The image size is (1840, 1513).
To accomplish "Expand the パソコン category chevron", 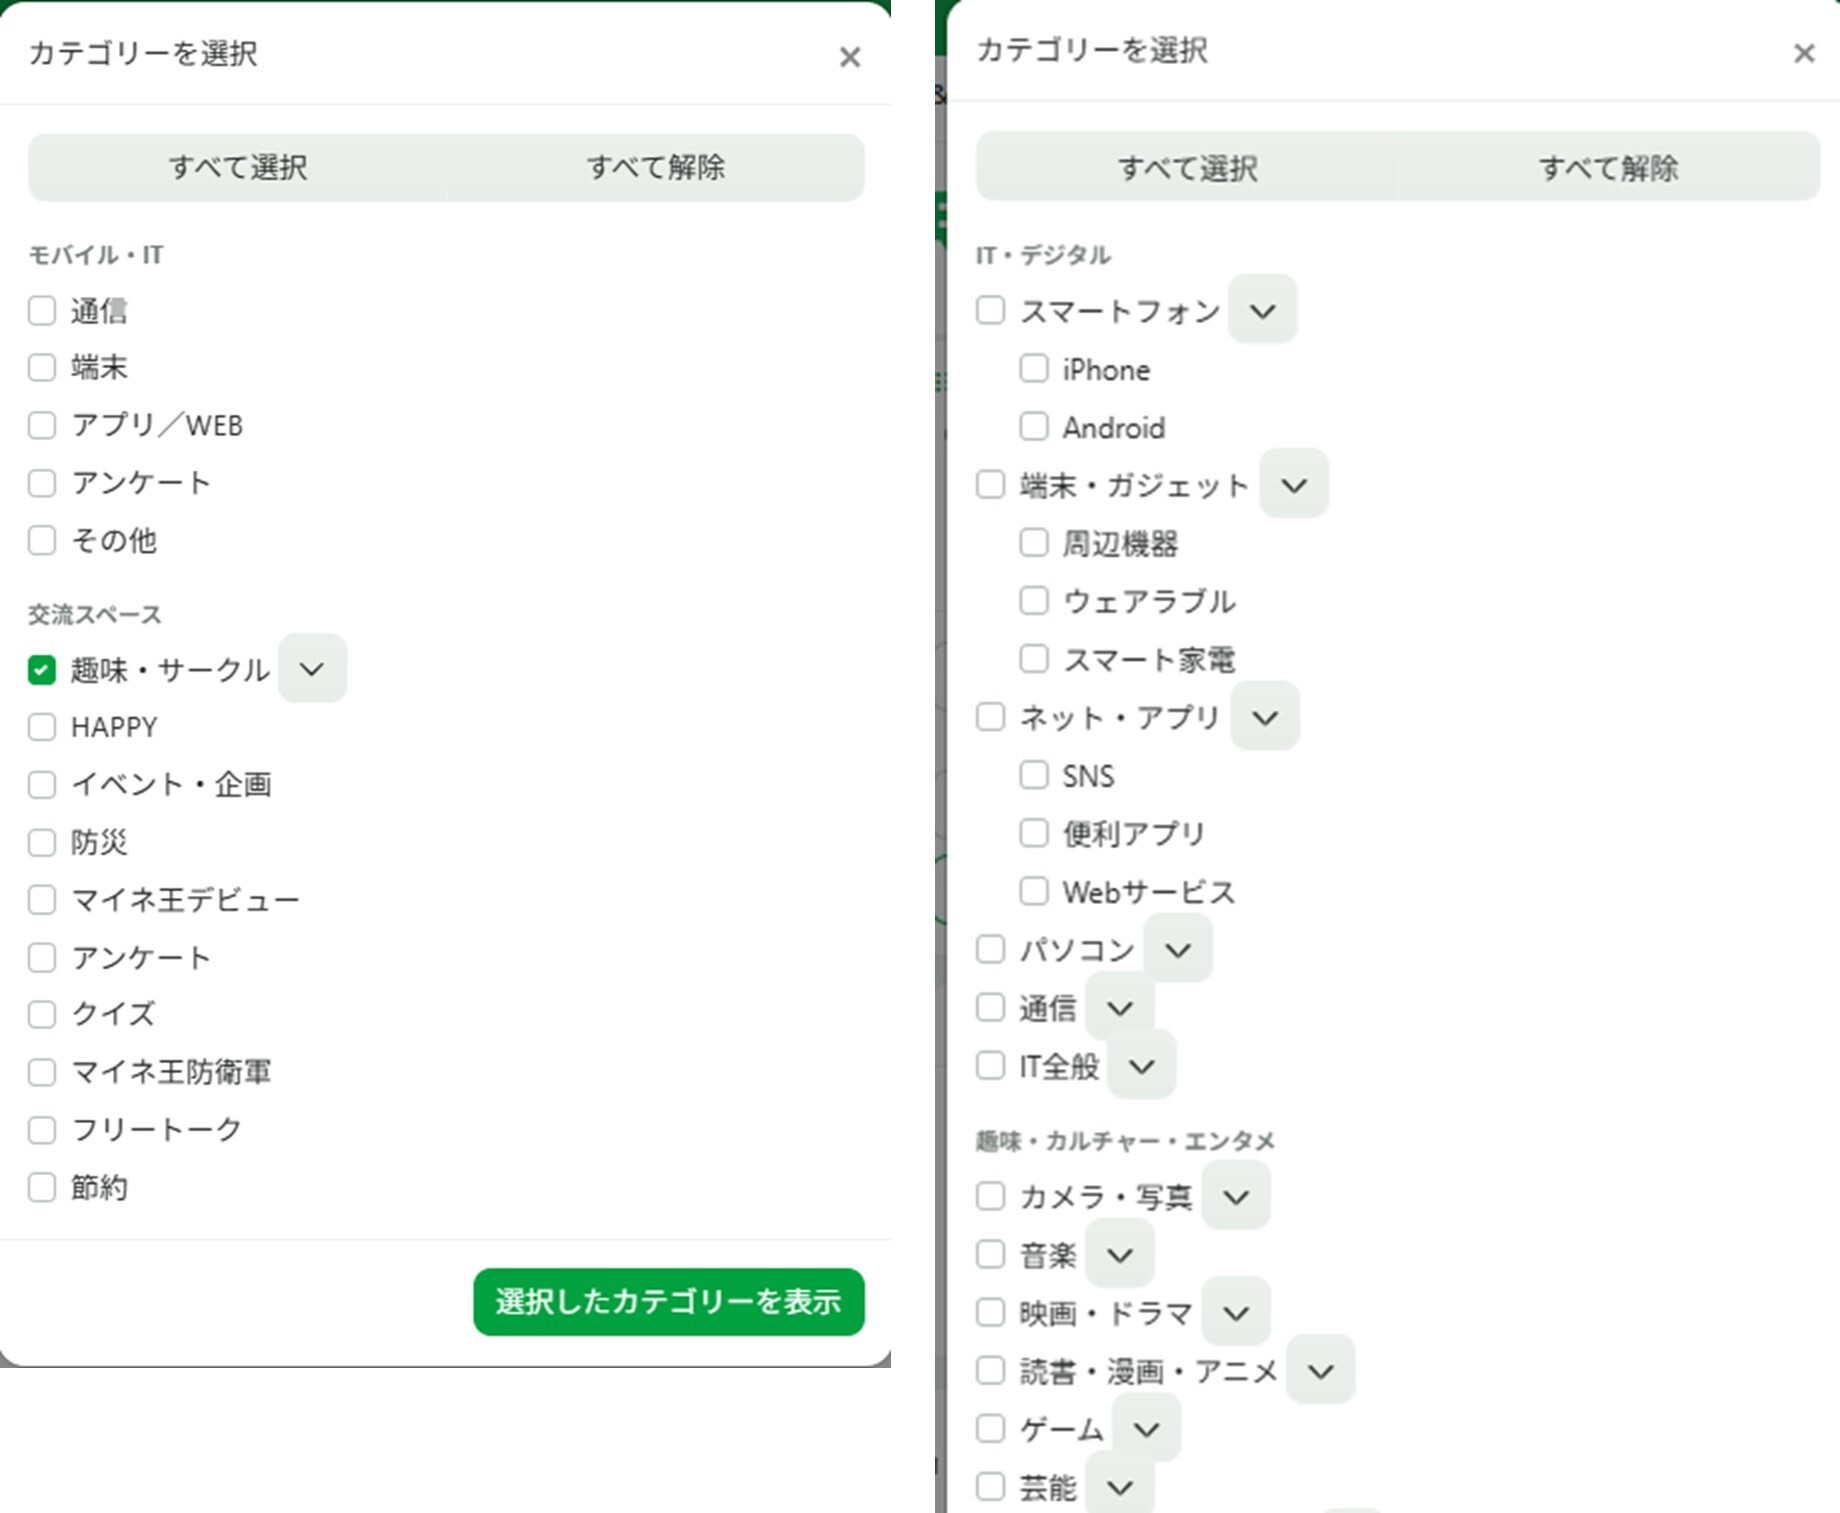I will 1178,949.
